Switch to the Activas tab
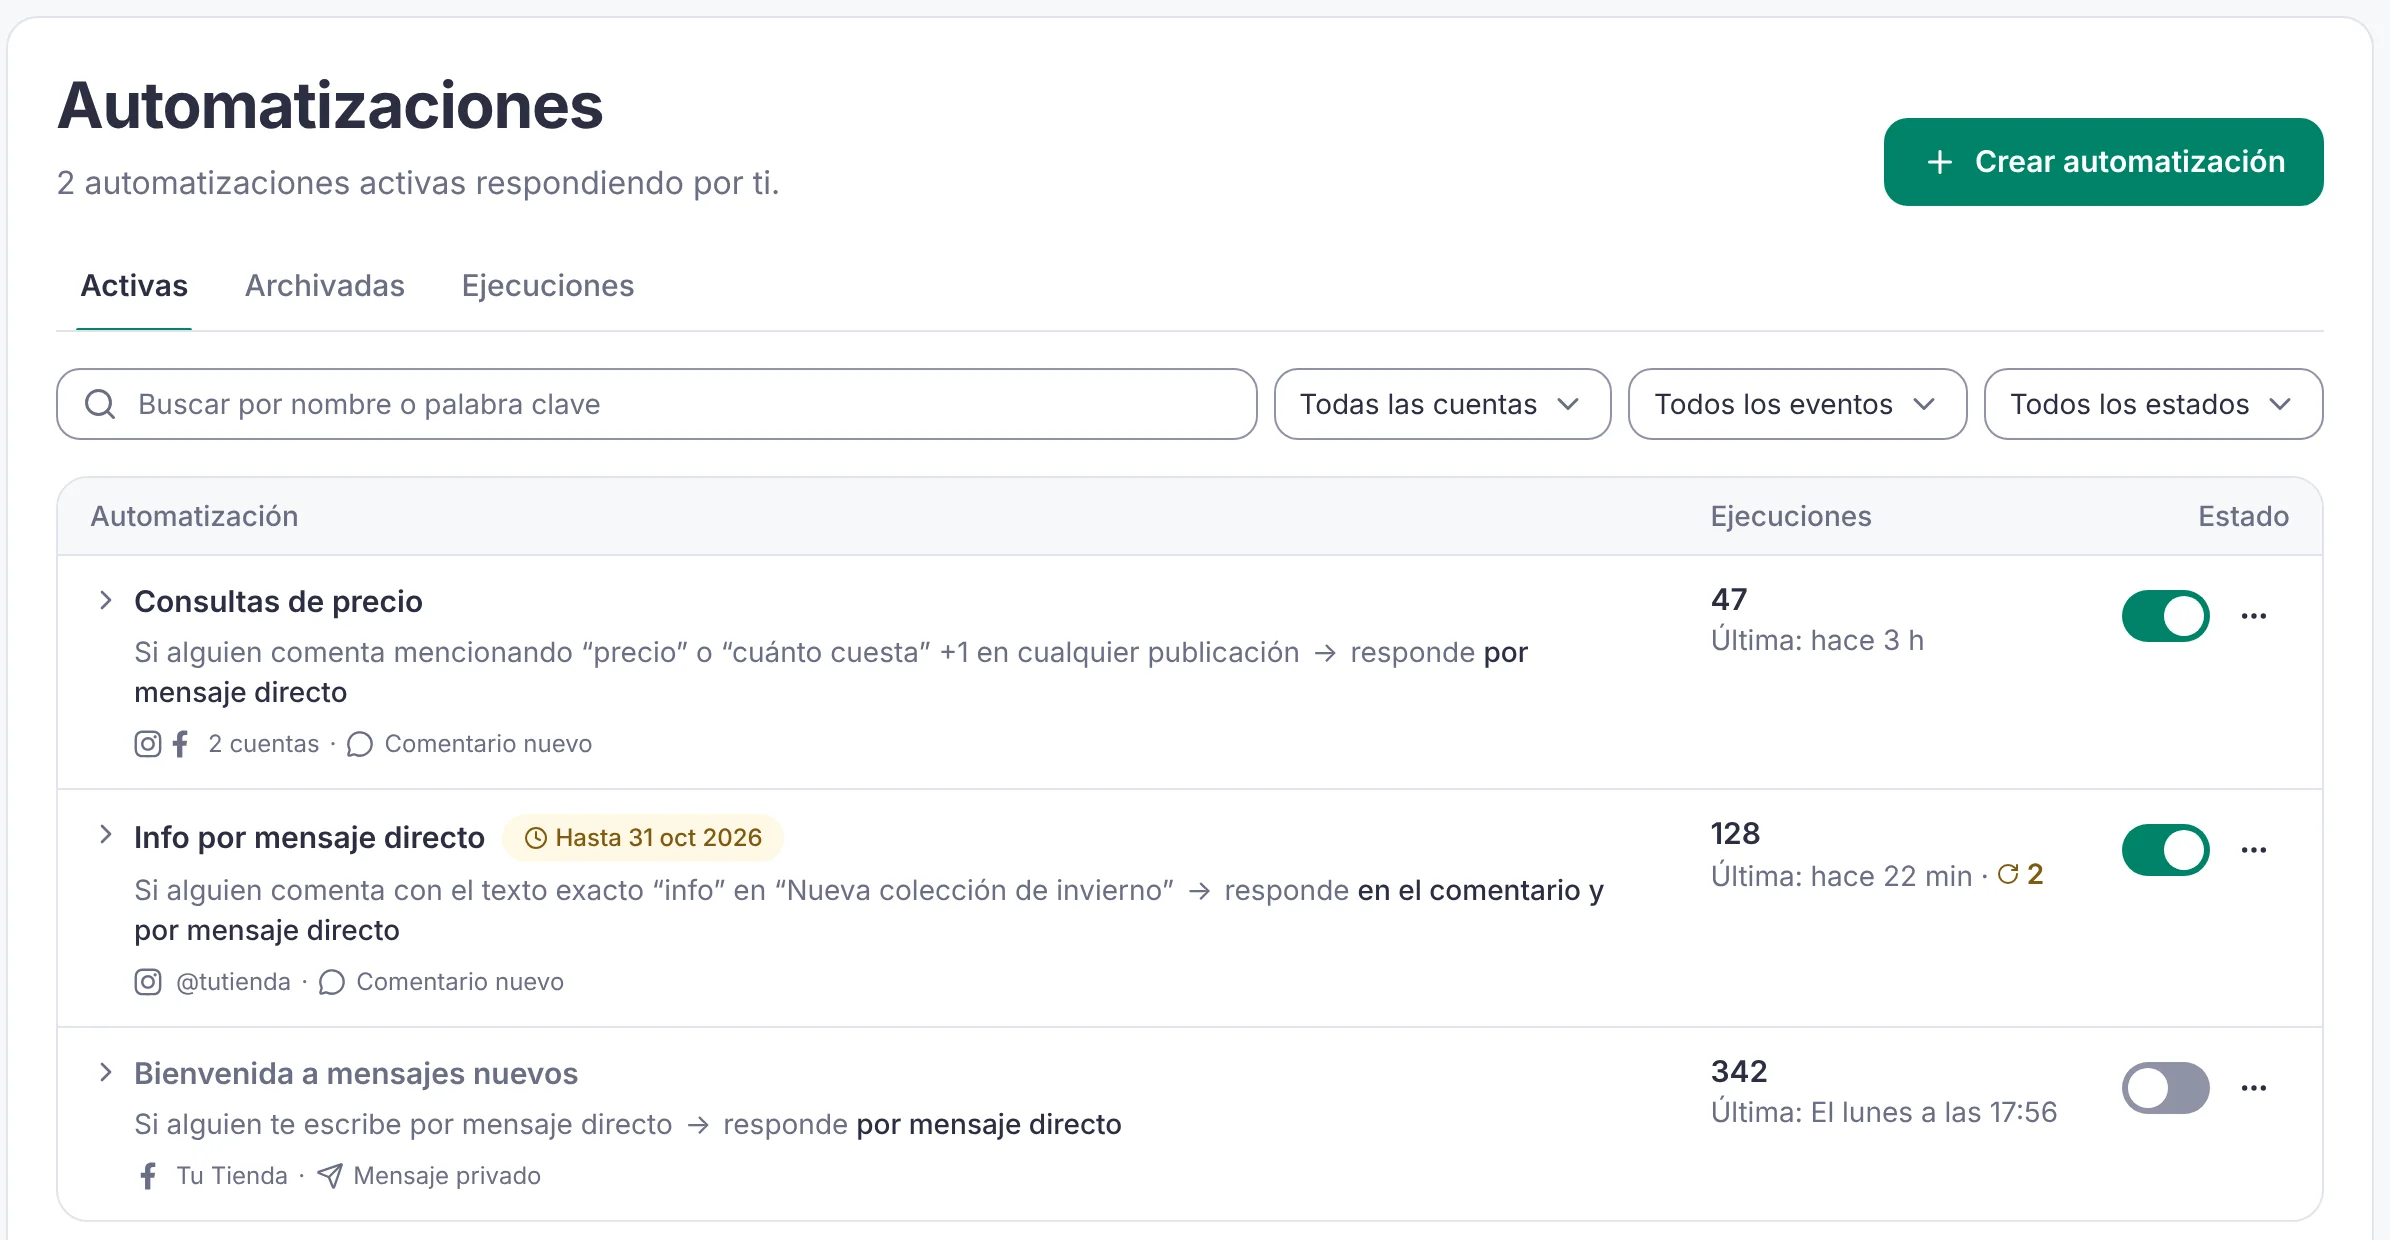 134,286
